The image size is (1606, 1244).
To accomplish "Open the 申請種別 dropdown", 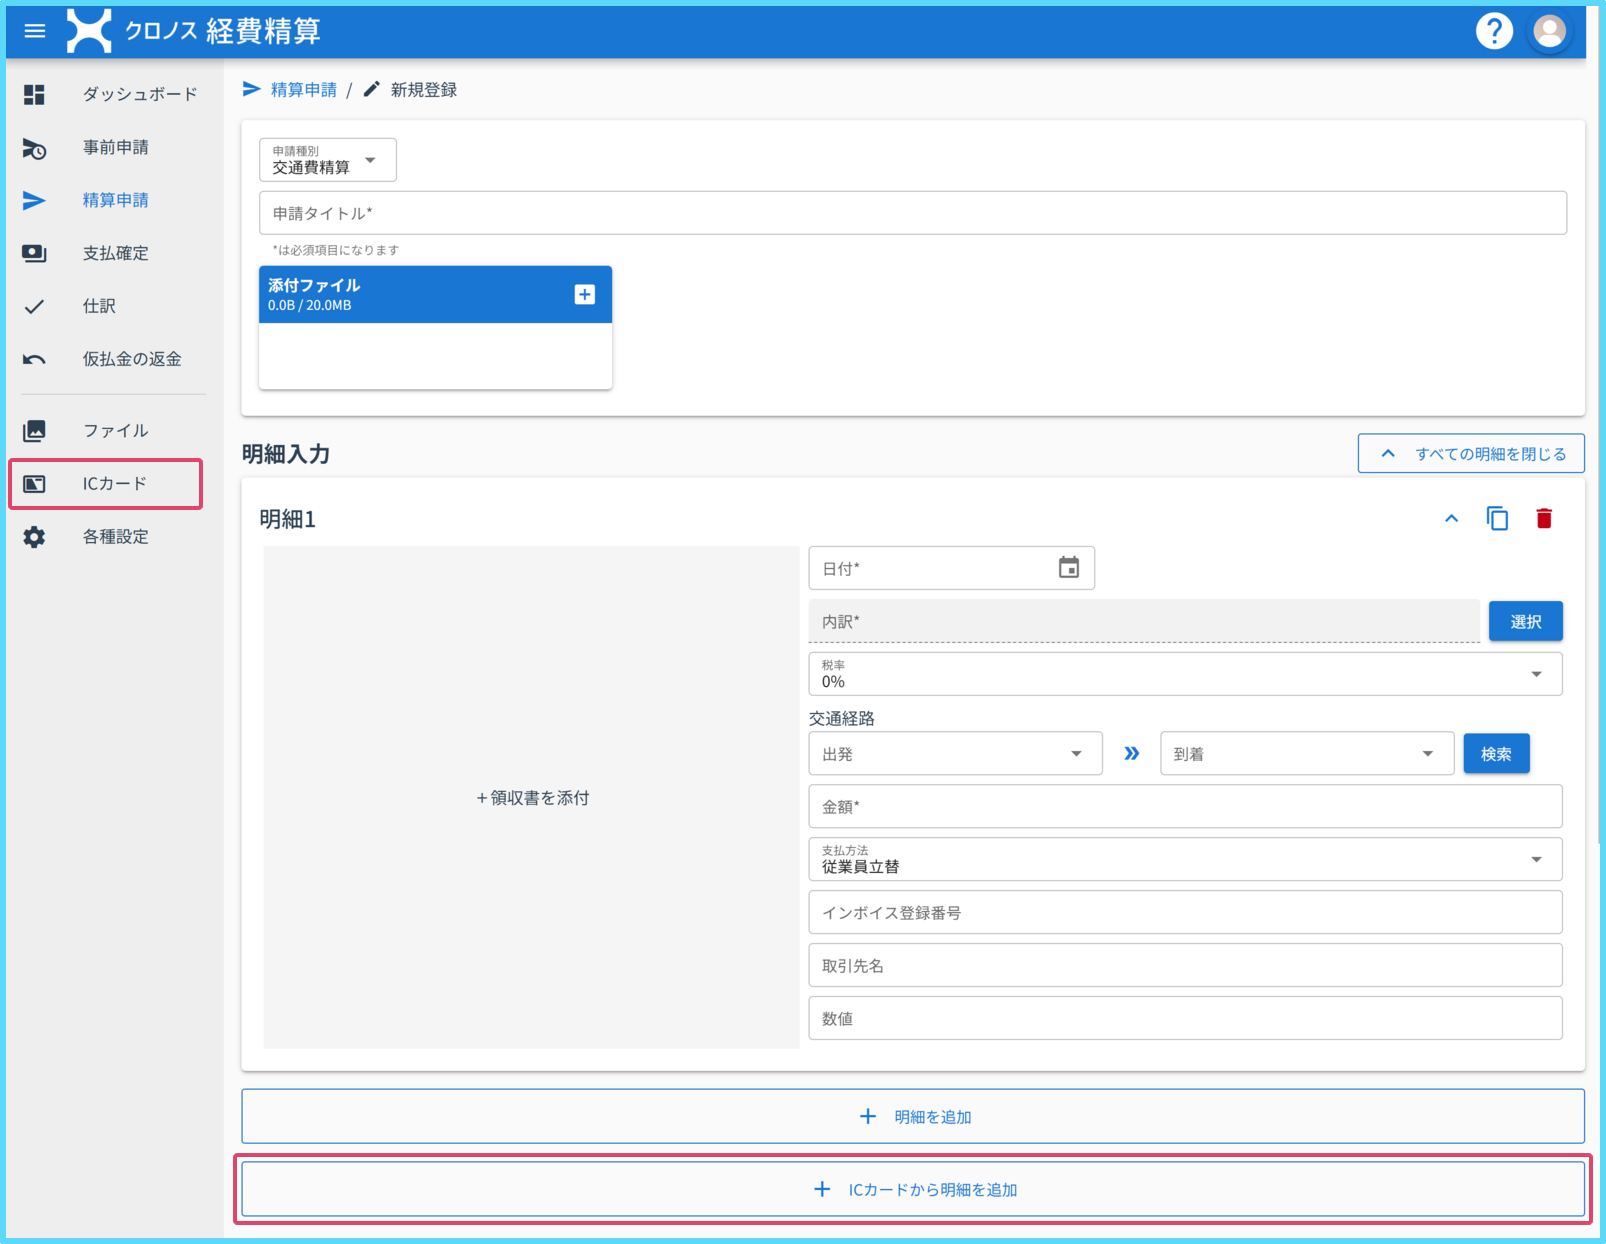I will coord(328,160).
